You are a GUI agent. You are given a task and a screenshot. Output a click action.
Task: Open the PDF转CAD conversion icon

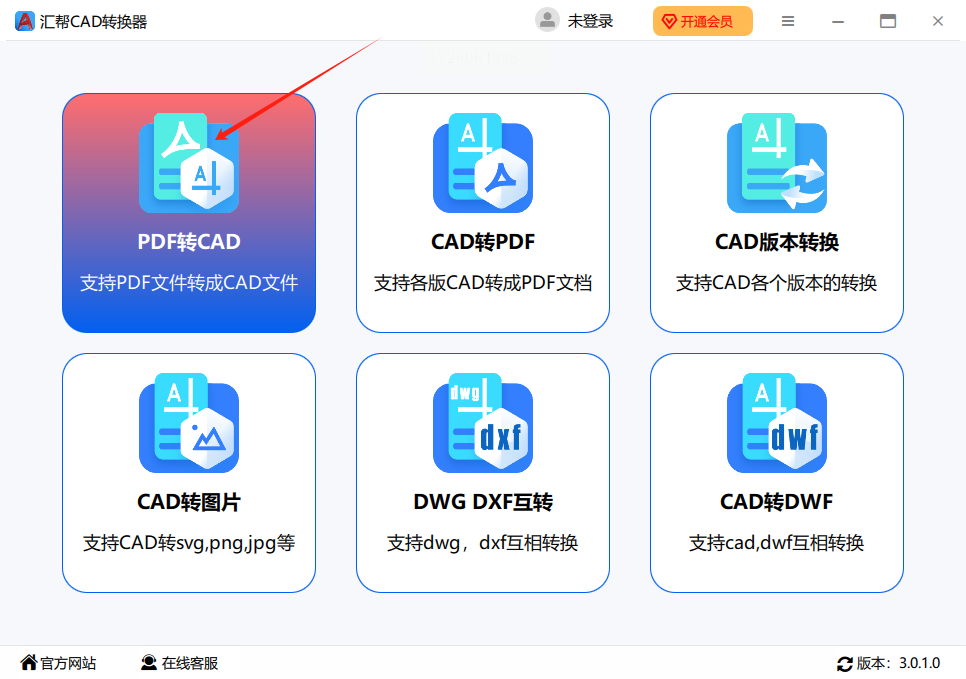click(189, 163)
